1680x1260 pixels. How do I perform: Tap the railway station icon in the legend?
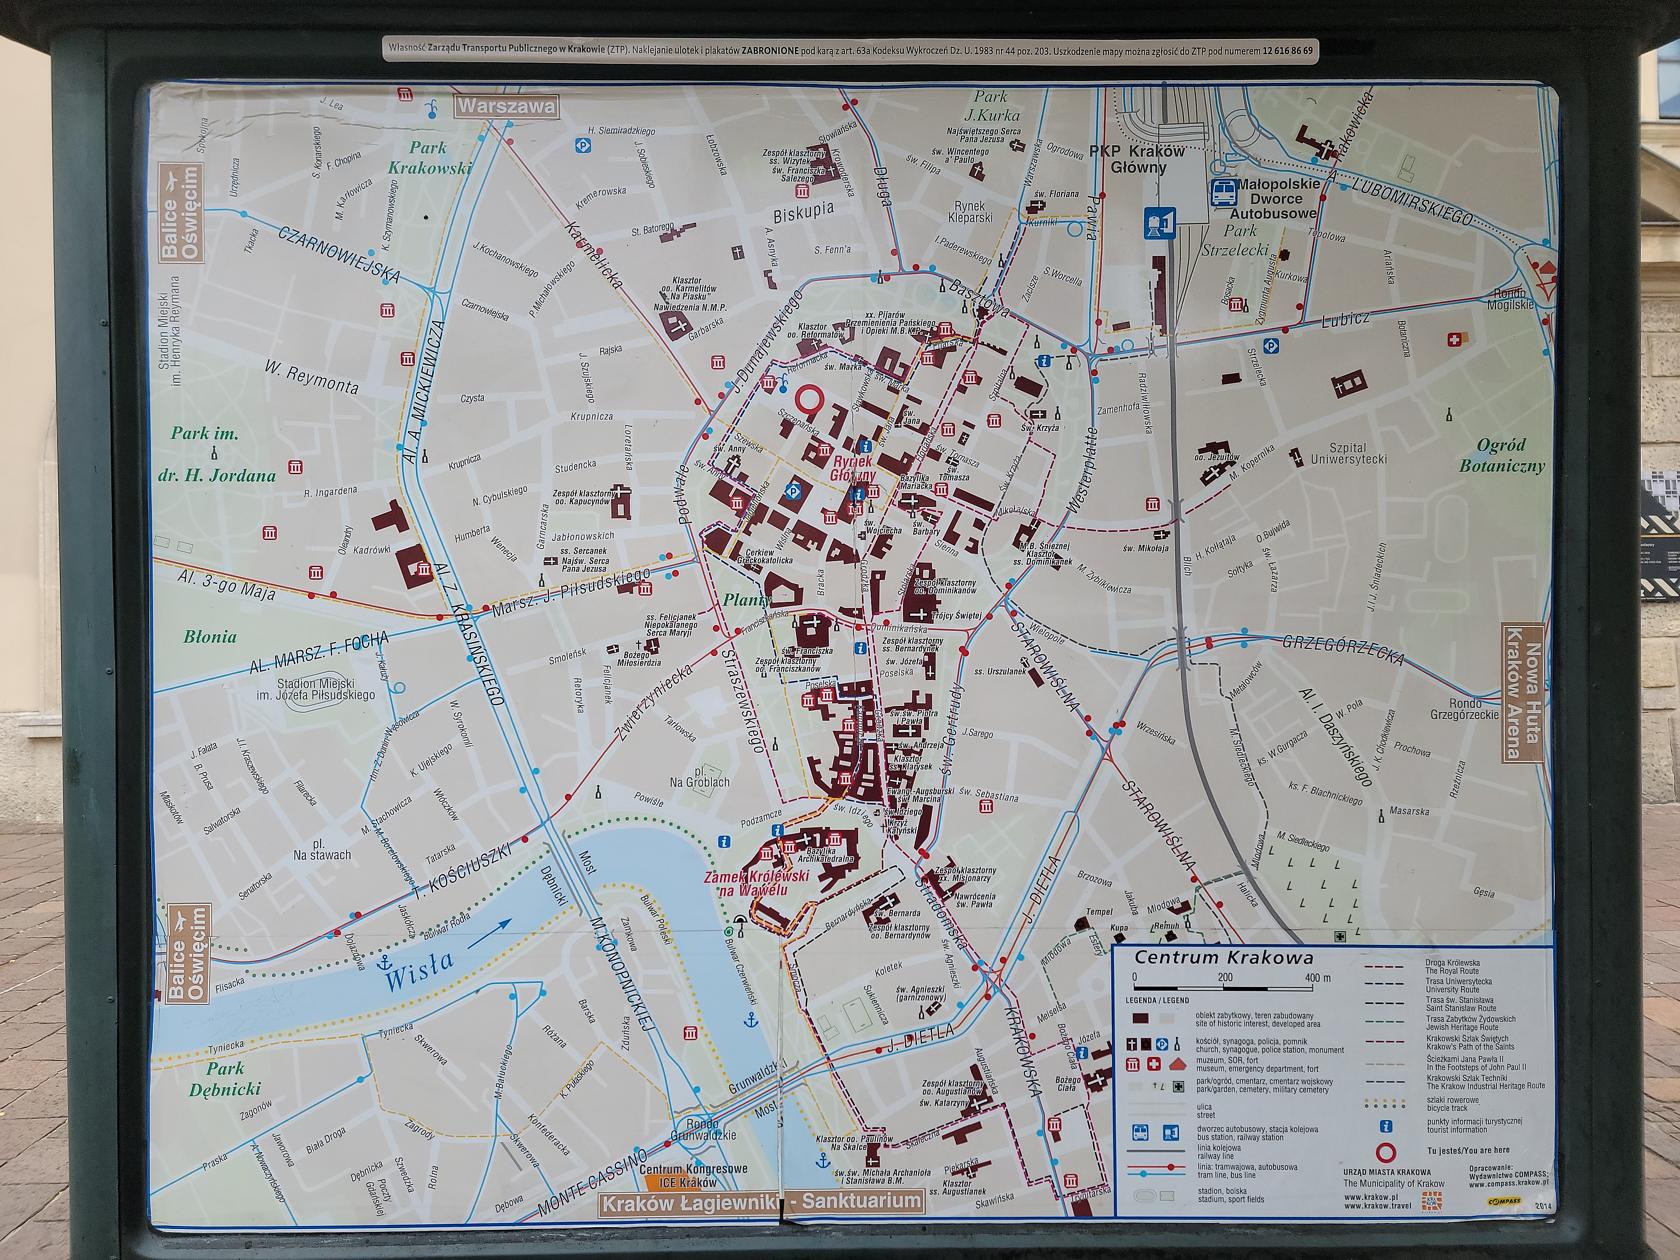coord(1171,1133)
